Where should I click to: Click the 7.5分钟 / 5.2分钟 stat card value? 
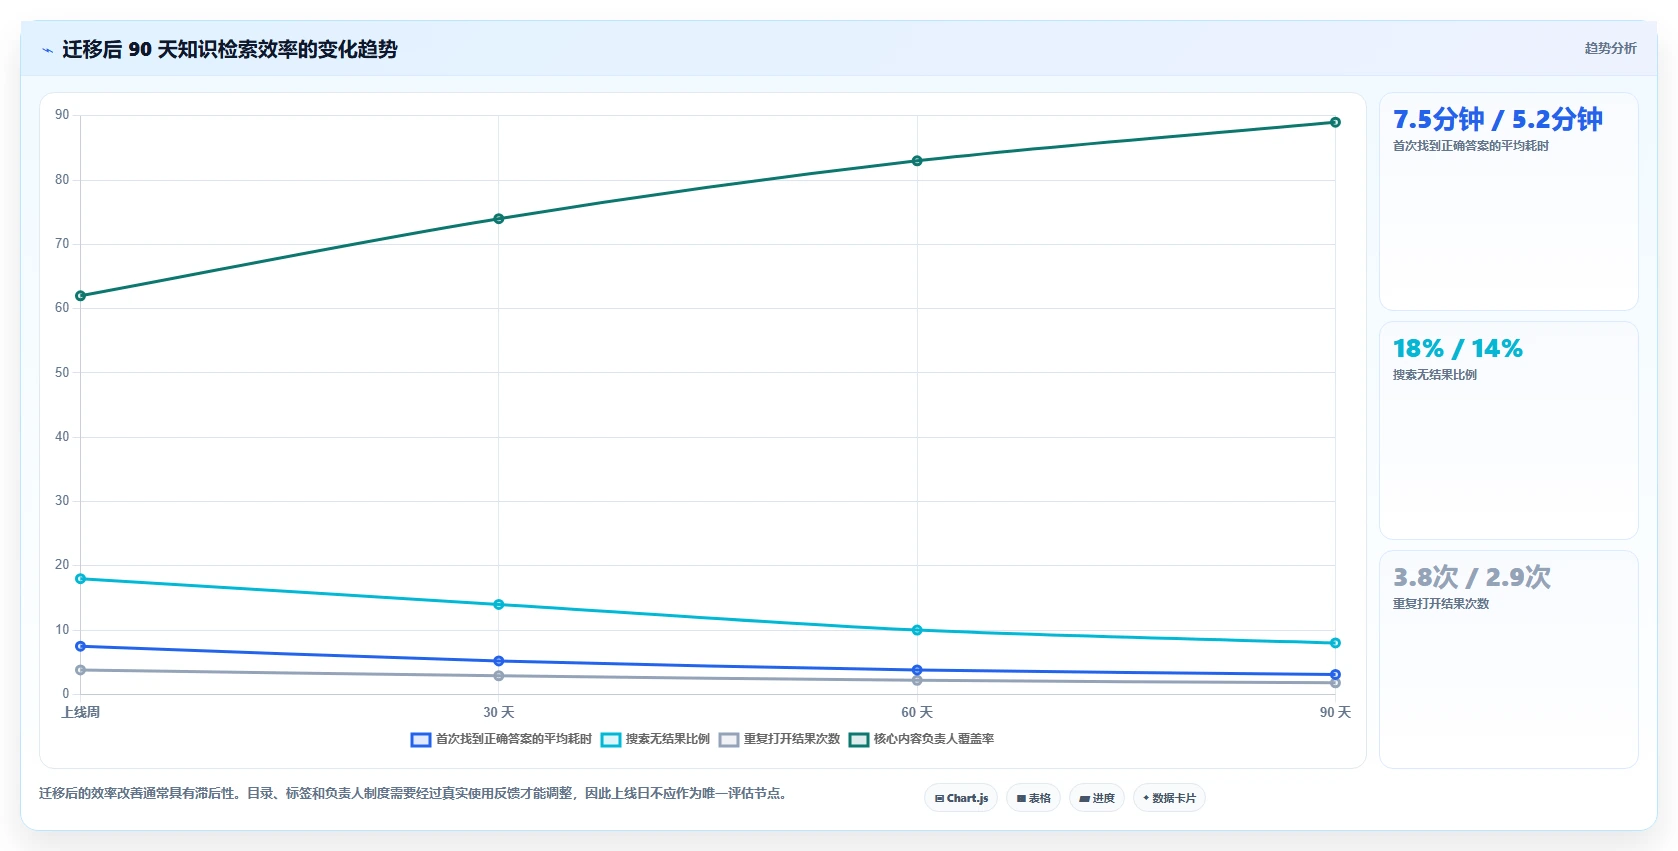pos(1497,120)
